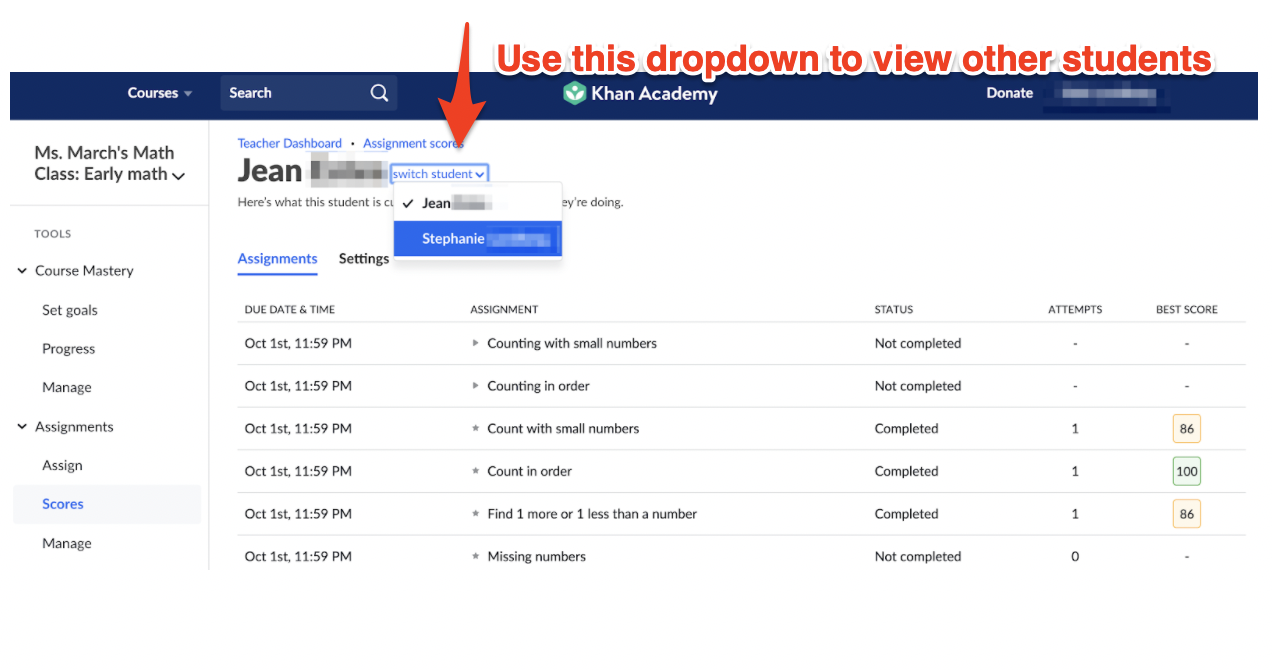Click the search magnifying glass icon
The width and height of the screenshot is (1272, 670).
click(379, 93)
